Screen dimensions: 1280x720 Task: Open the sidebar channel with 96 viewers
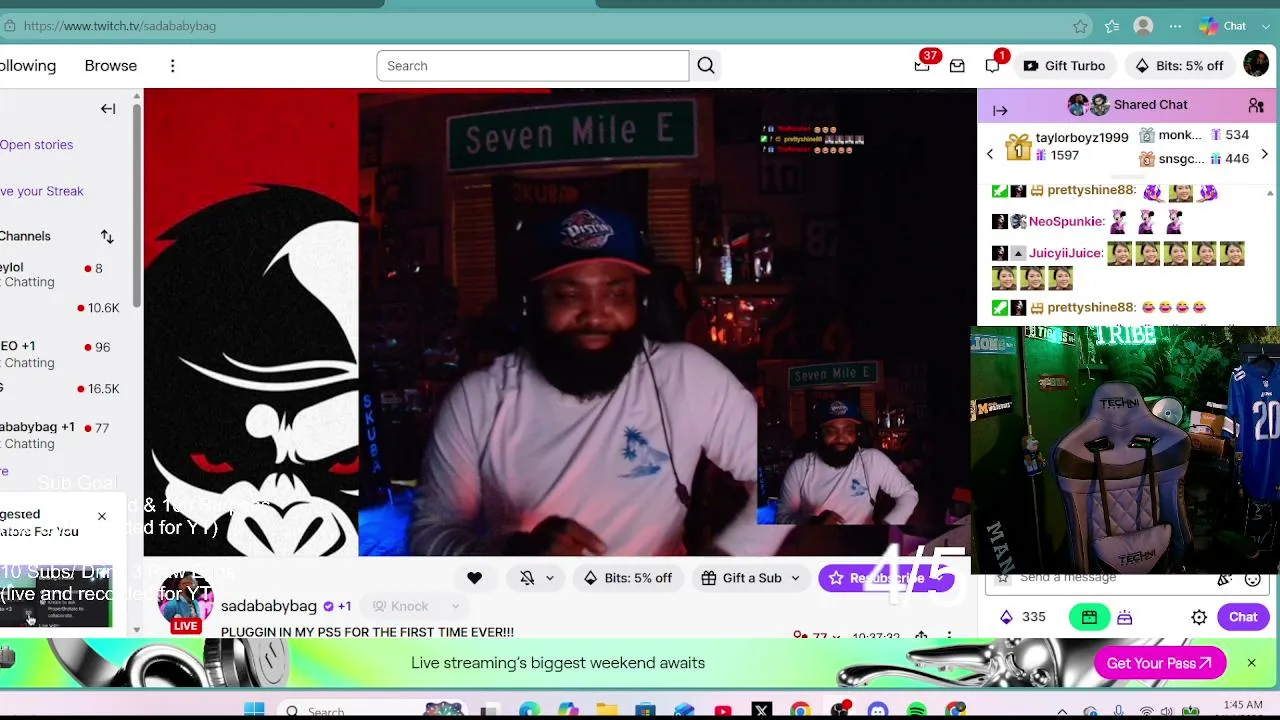[x=60, y=355]
